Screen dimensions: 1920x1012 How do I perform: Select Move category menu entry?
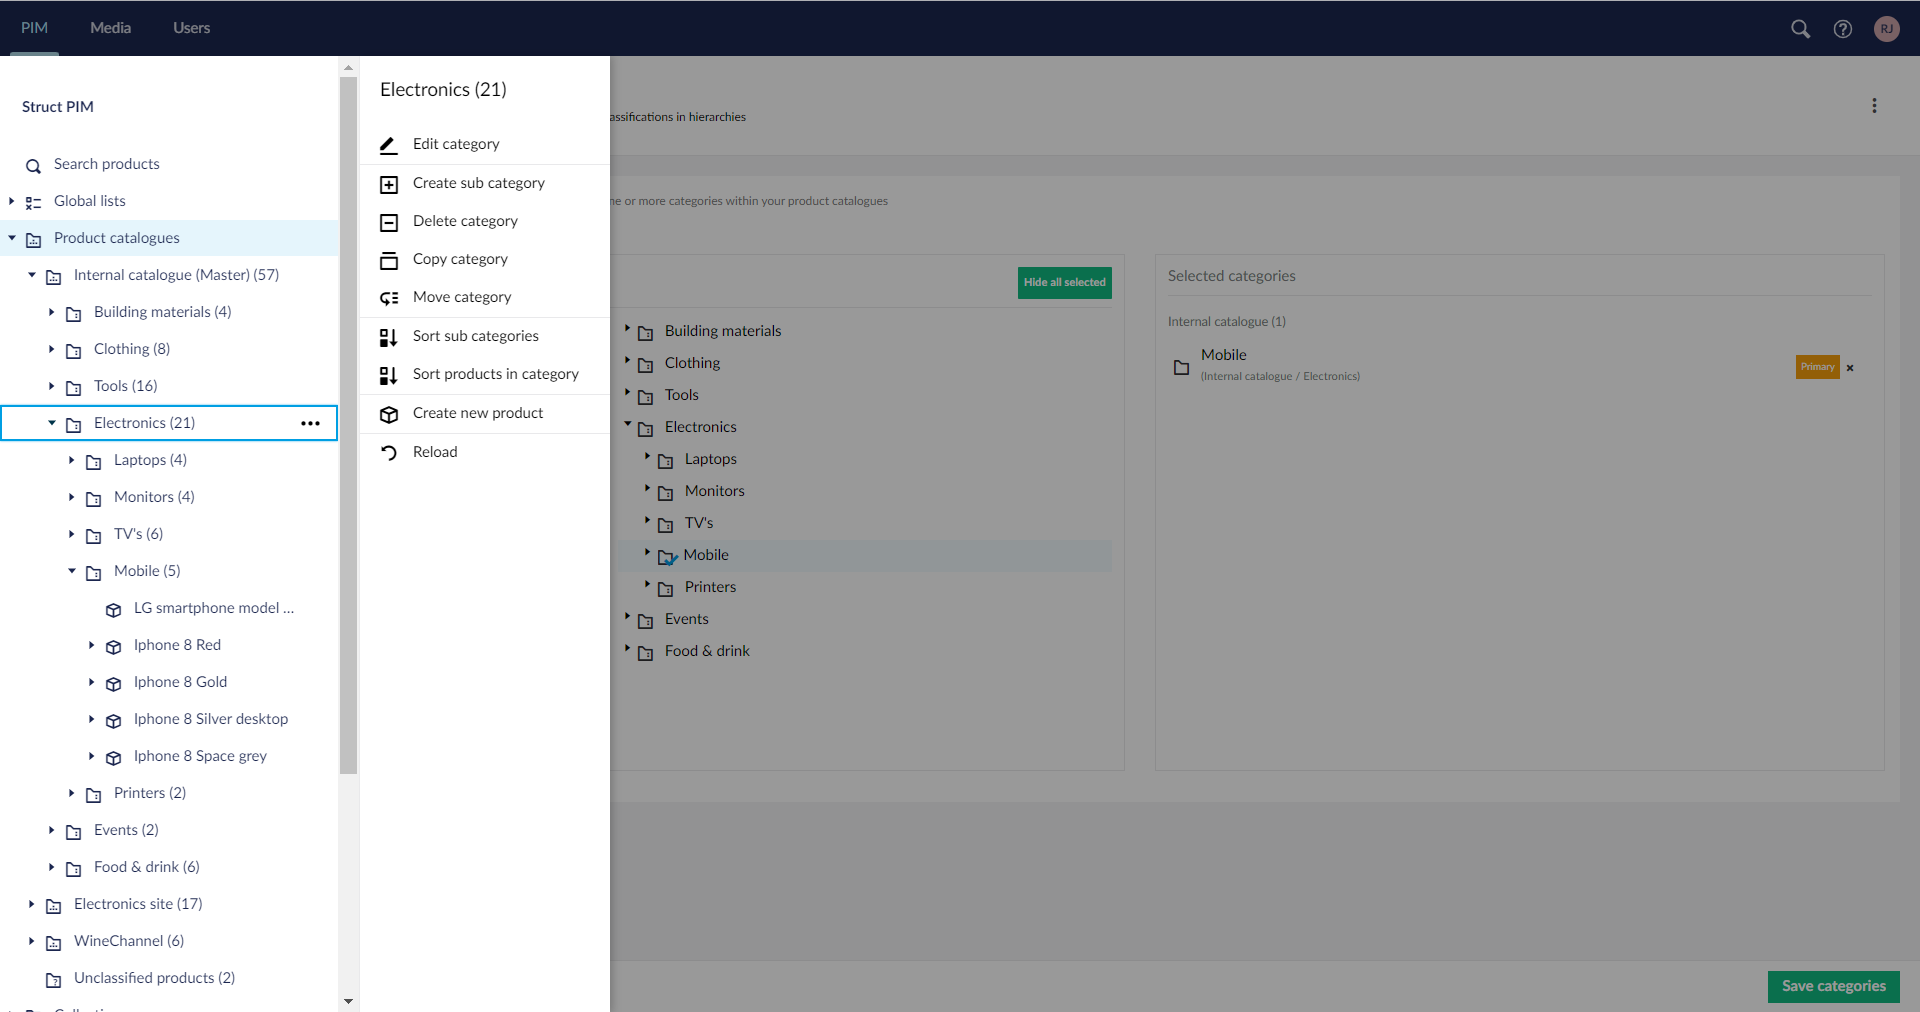461,297
